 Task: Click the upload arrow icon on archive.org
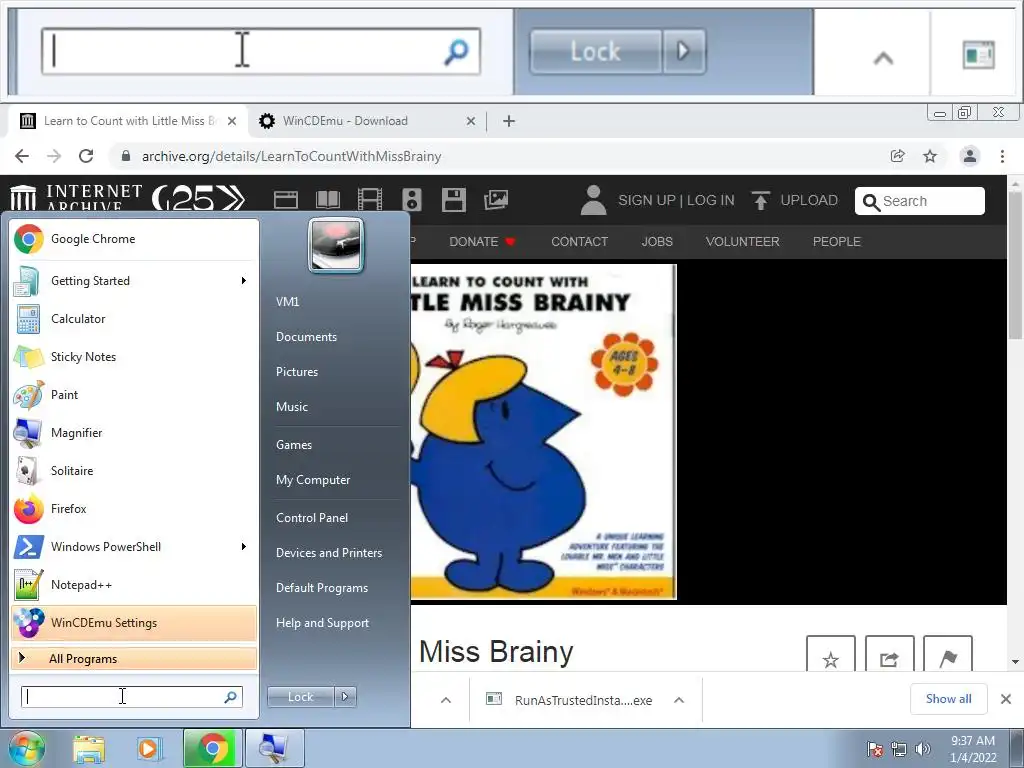pyautogui.click(x=760, y=200)
